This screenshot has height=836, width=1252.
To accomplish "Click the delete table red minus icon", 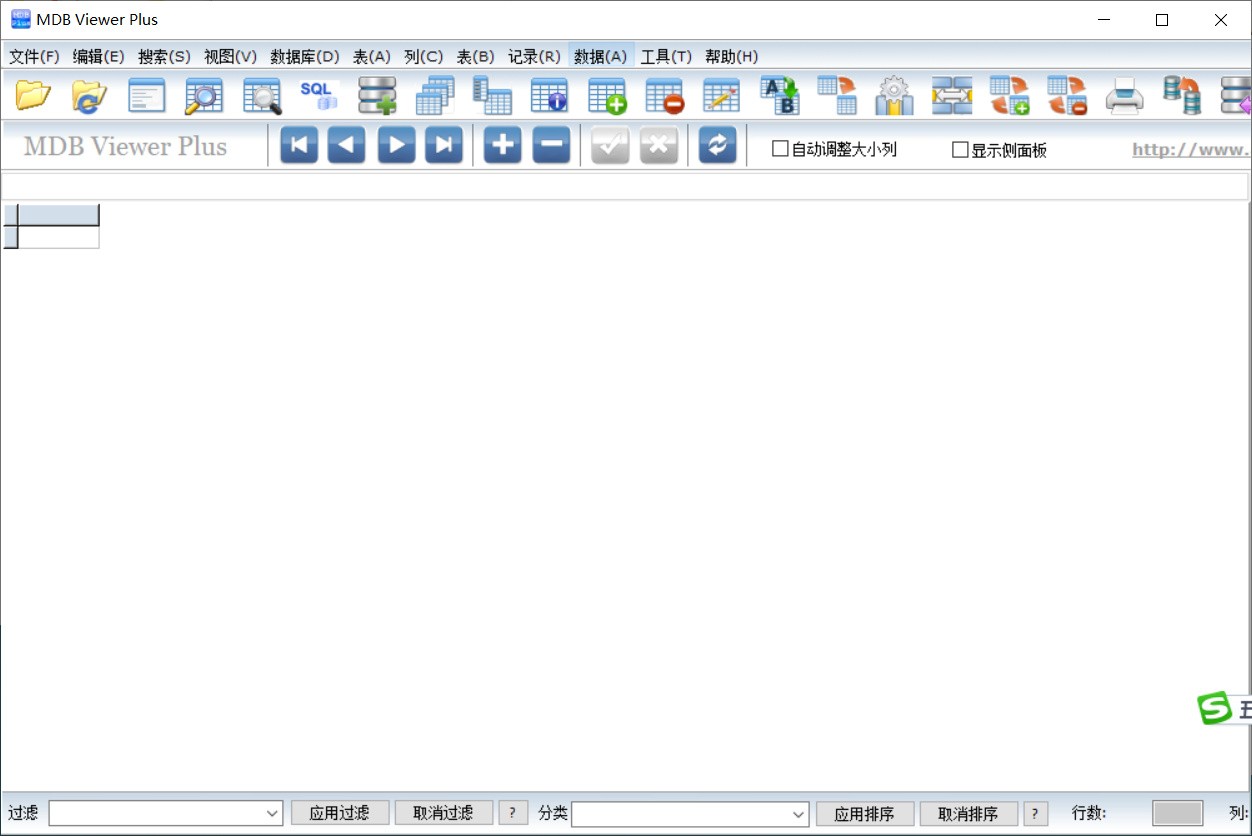I will [x=664, y=96].
